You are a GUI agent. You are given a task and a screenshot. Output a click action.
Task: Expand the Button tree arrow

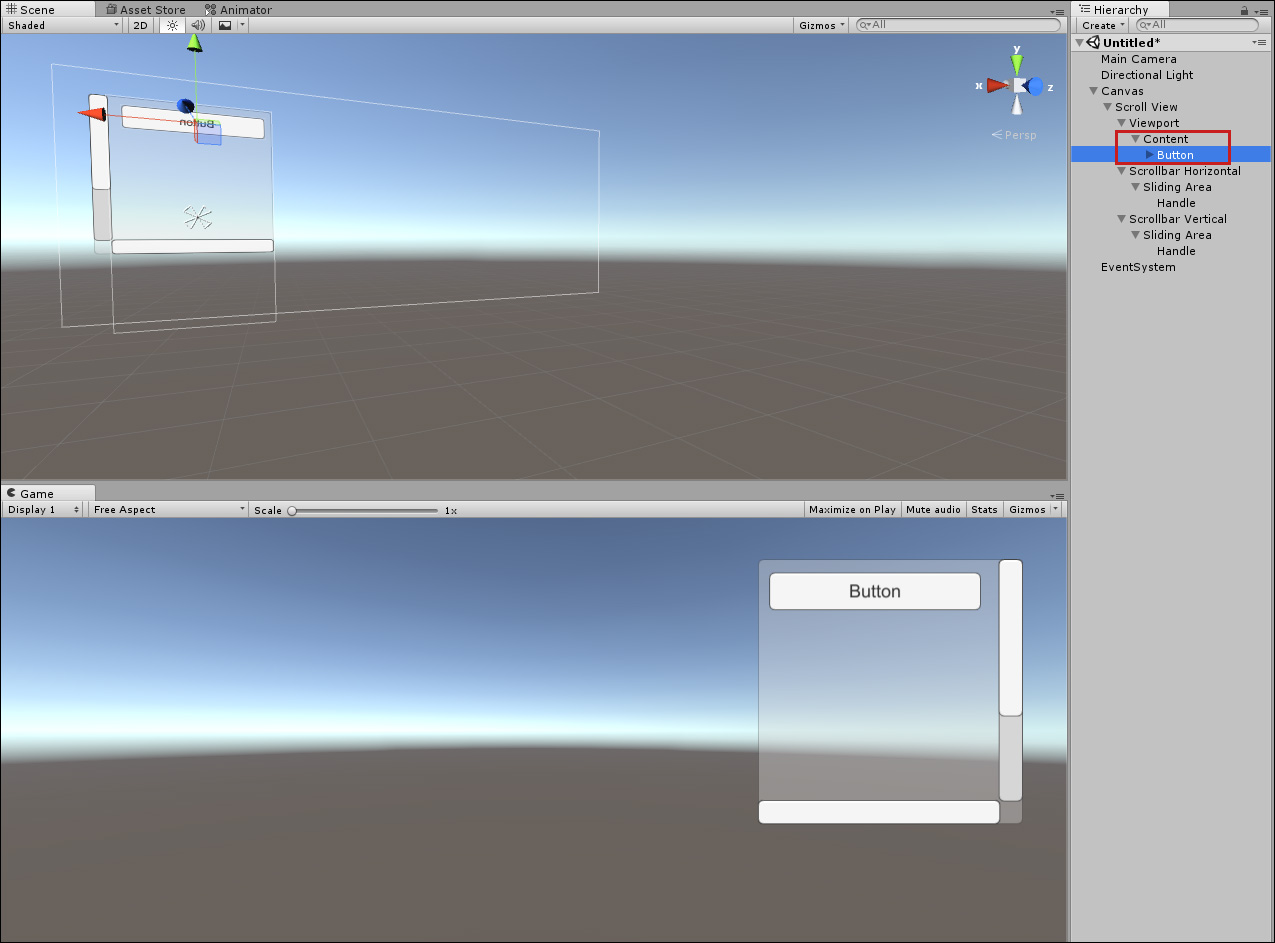tap(1150, 155)
